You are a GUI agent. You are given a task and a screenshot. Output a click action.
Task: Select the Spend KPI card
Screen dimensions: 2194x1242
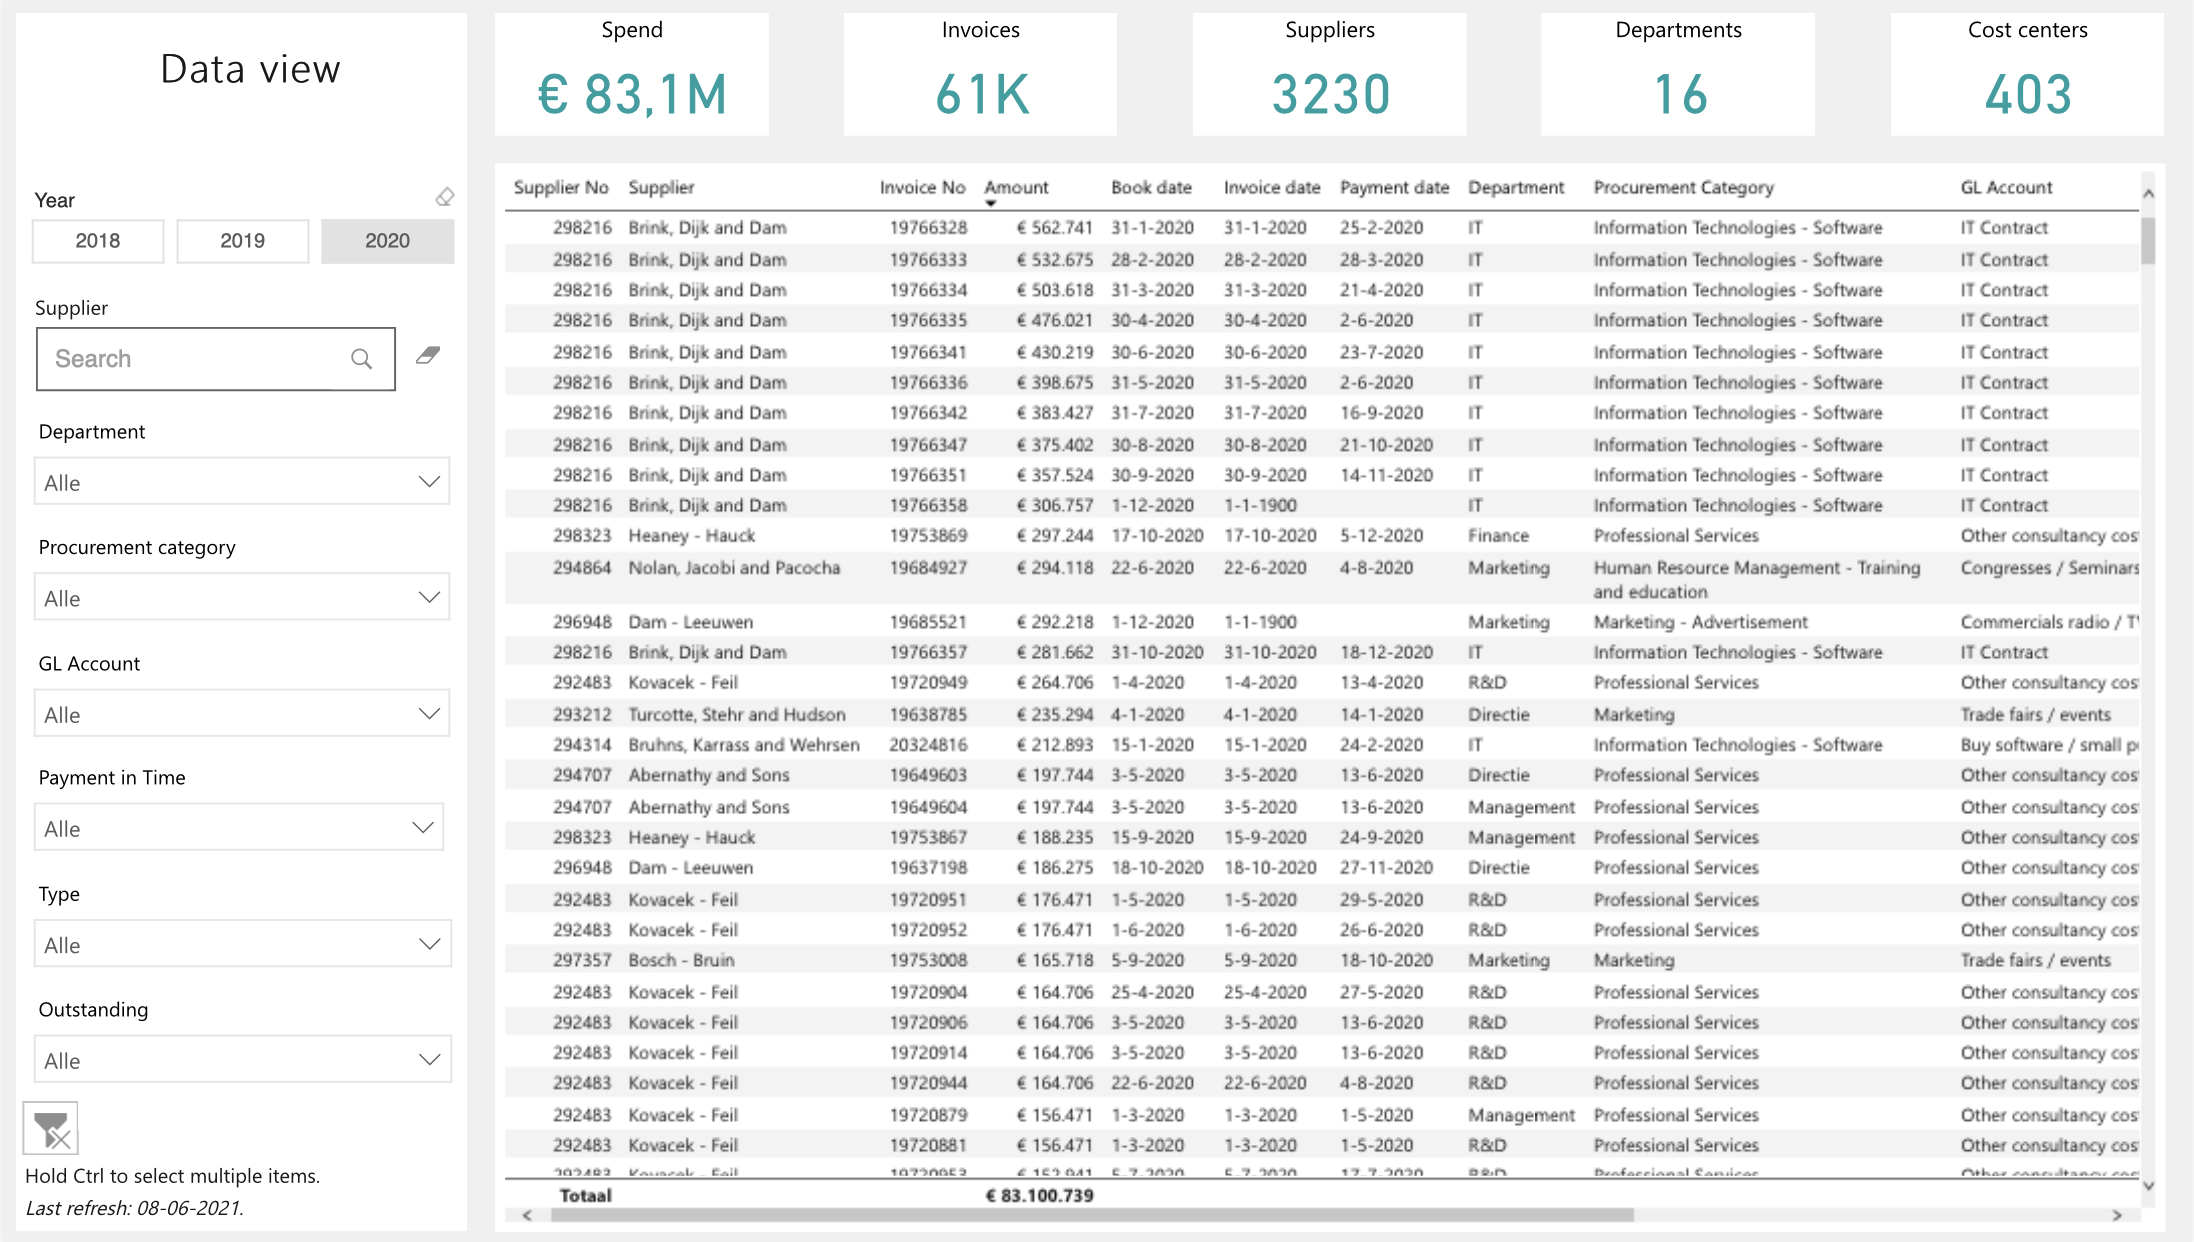[x=632, y=73]
